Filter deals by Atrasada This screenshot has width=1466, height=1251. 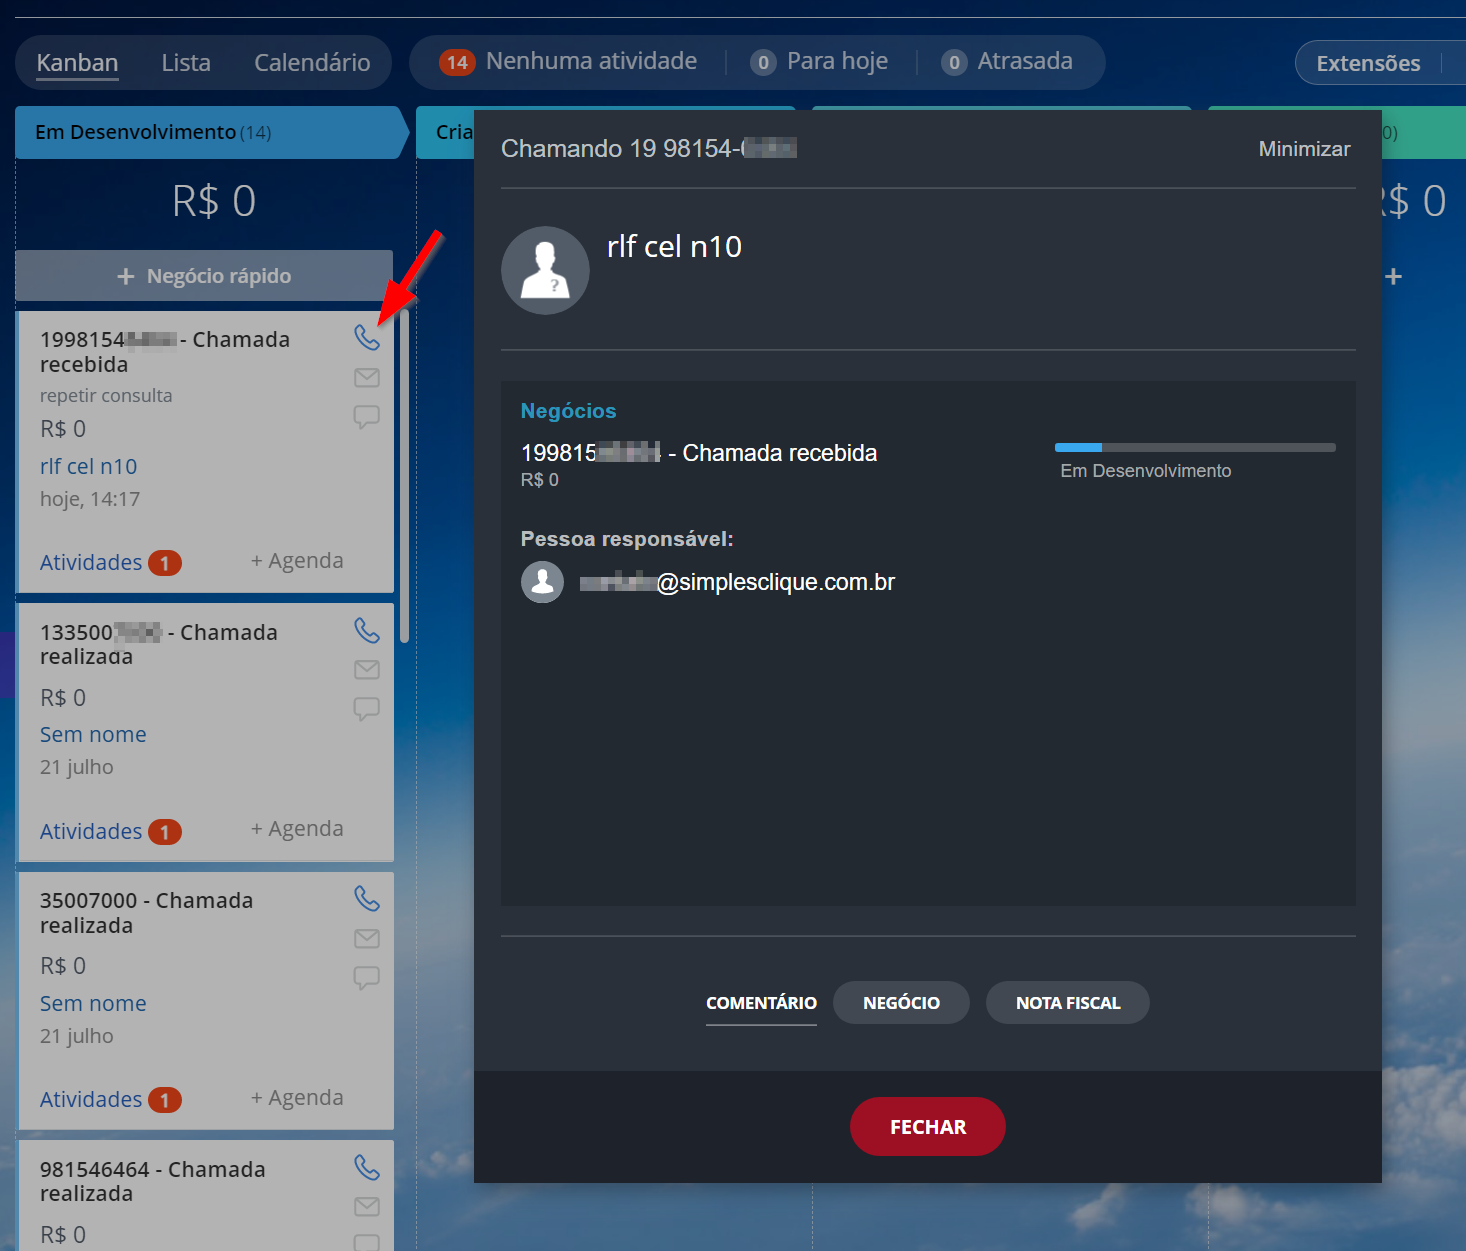click(x=1007, y=62)
